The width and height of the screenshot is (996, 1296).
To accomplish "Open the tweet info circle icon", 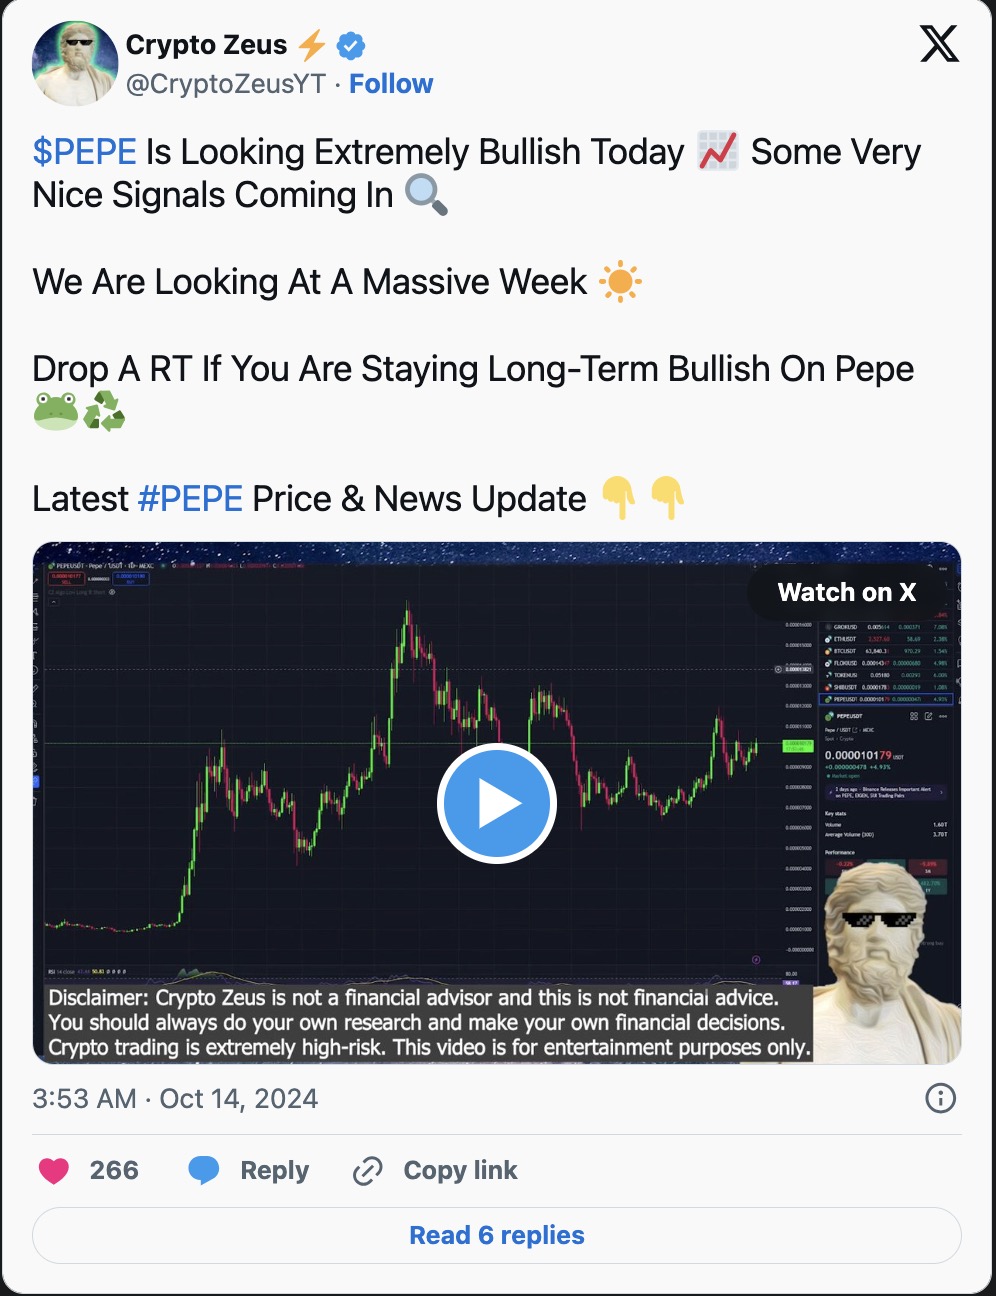I will [x=940, y=1098].
